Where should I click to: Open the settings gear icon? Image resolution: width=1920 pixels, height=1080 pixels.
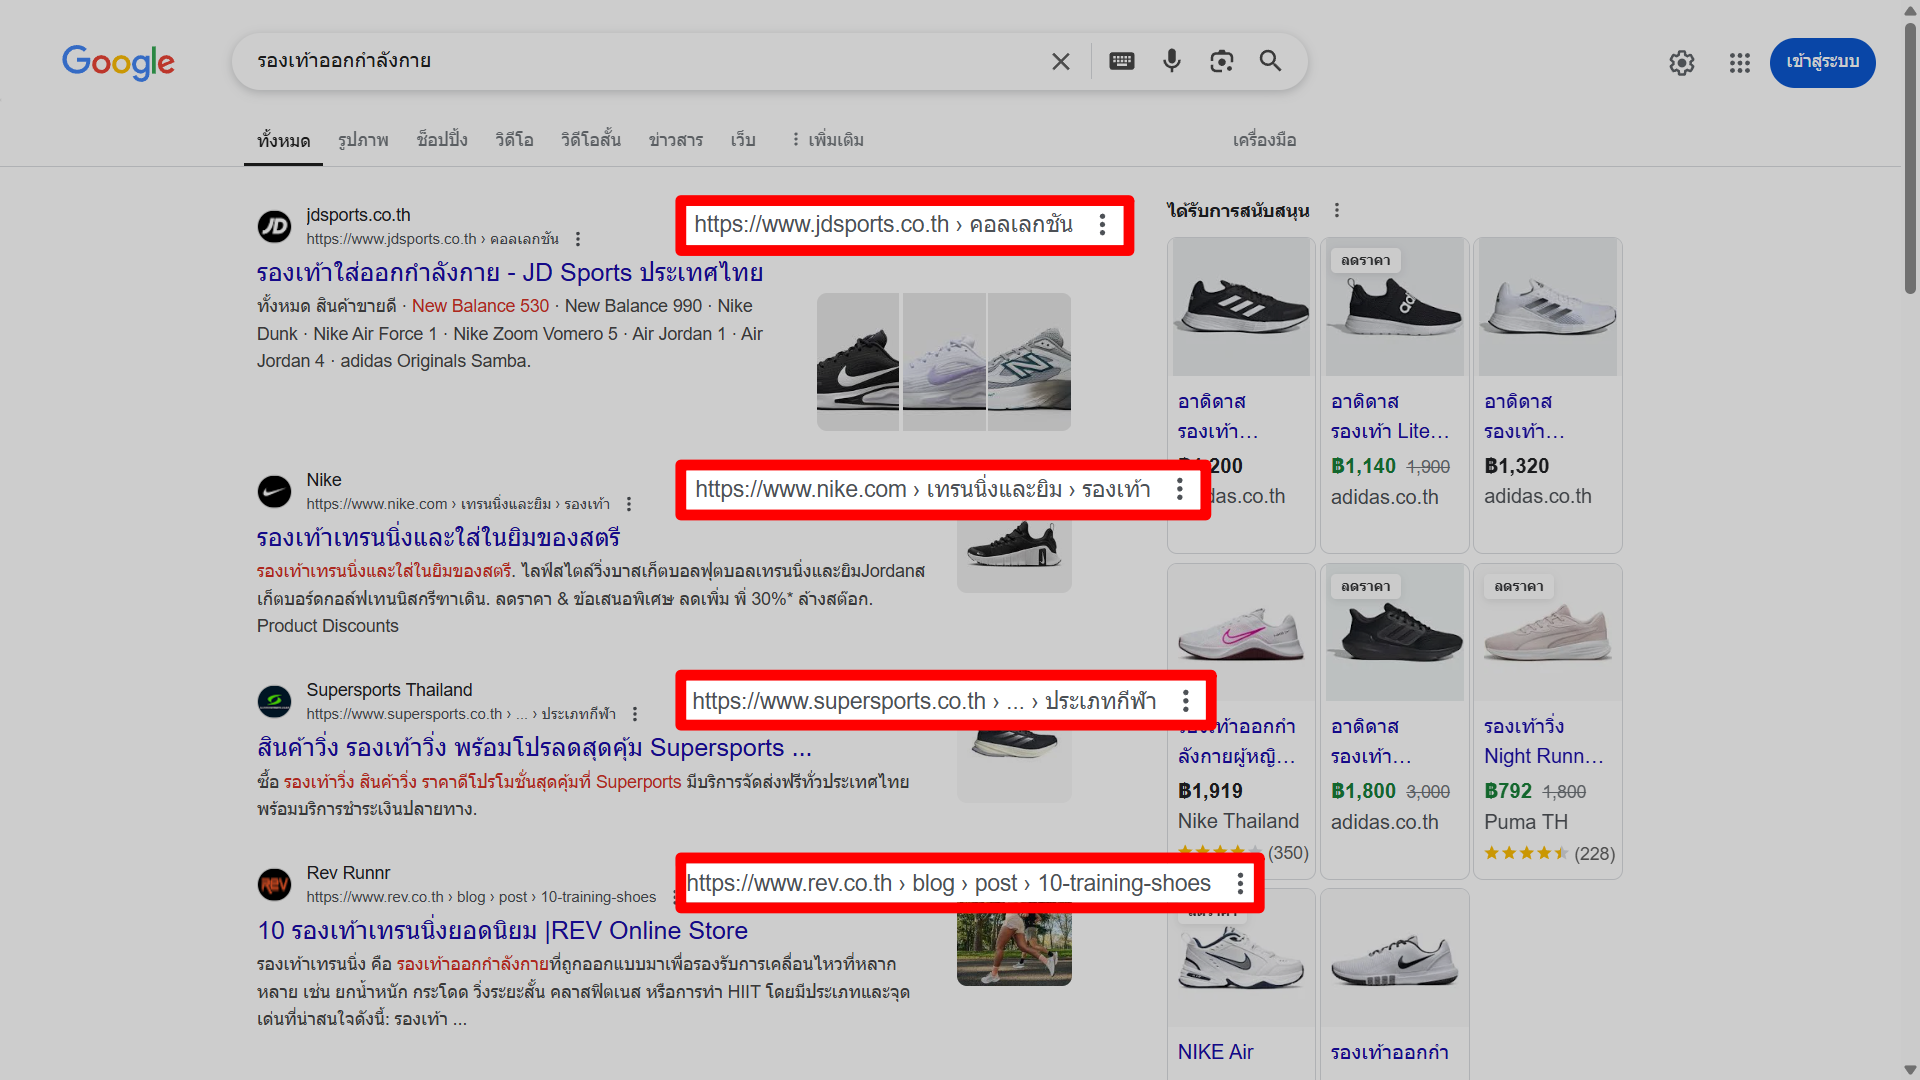point(1682,63)
